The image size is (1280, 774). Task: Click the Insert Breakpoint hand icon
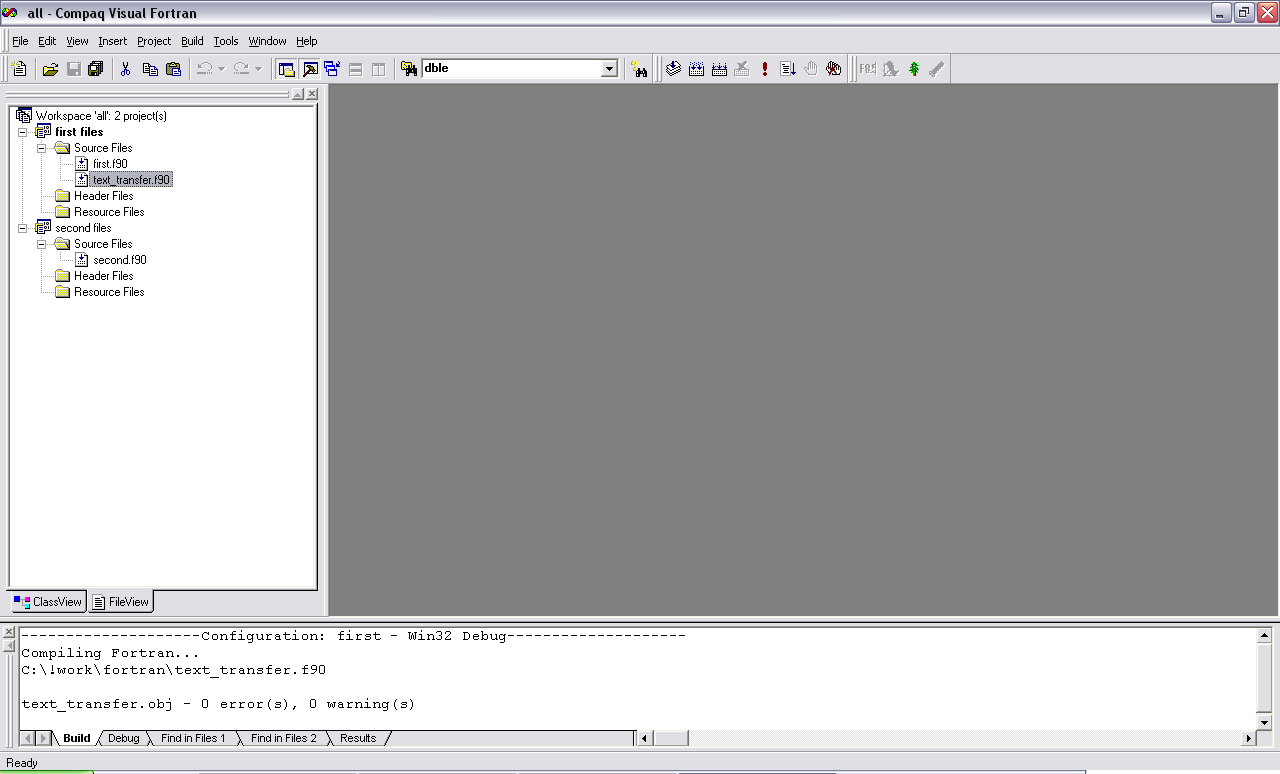pos(811,69)
